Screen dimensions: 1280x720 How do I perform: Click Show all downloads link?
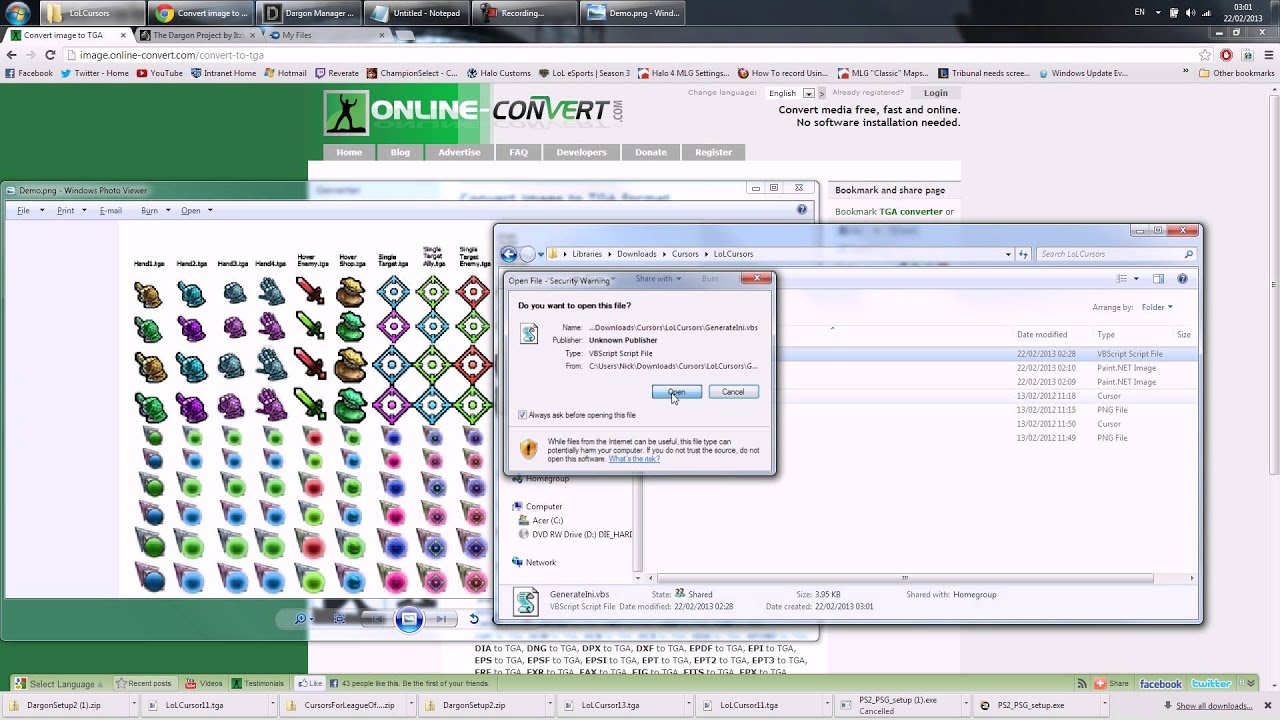pos(1214,705)
